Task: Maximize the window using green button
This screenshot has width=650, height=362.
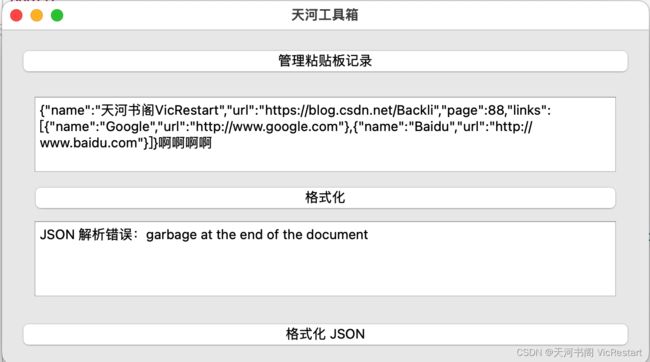Action: pos(57,15)
